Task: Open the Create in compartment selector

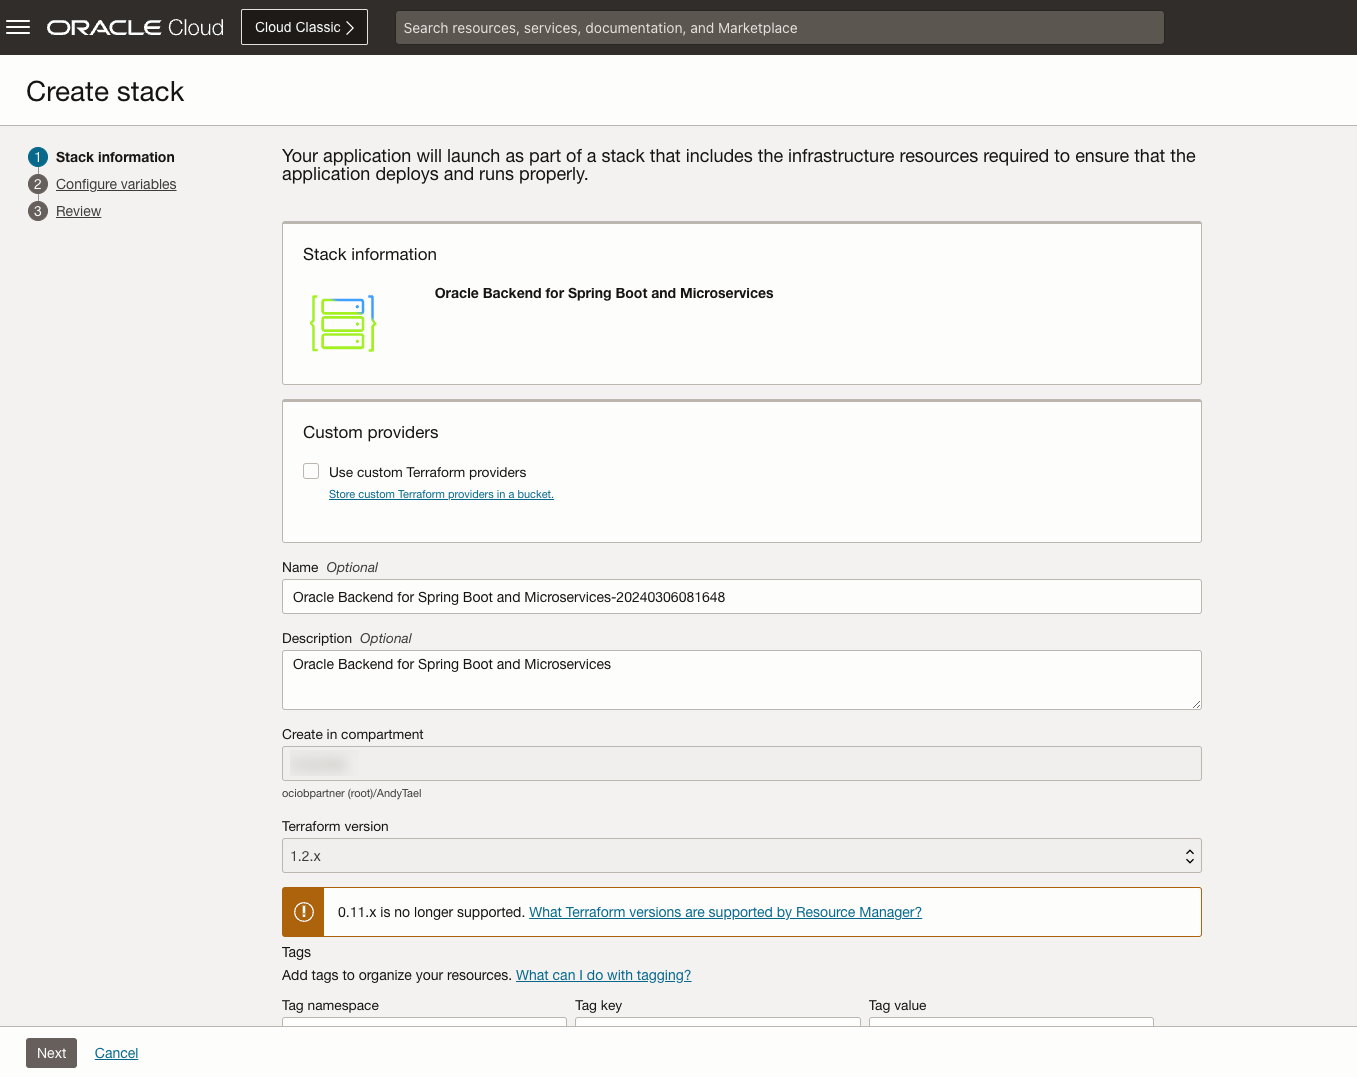Action: 741,764
